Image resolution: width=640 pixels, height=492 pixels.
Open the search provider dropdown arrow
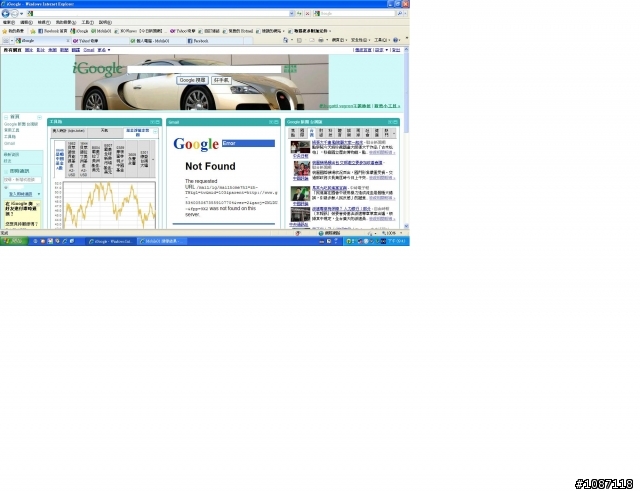(406, 13)
